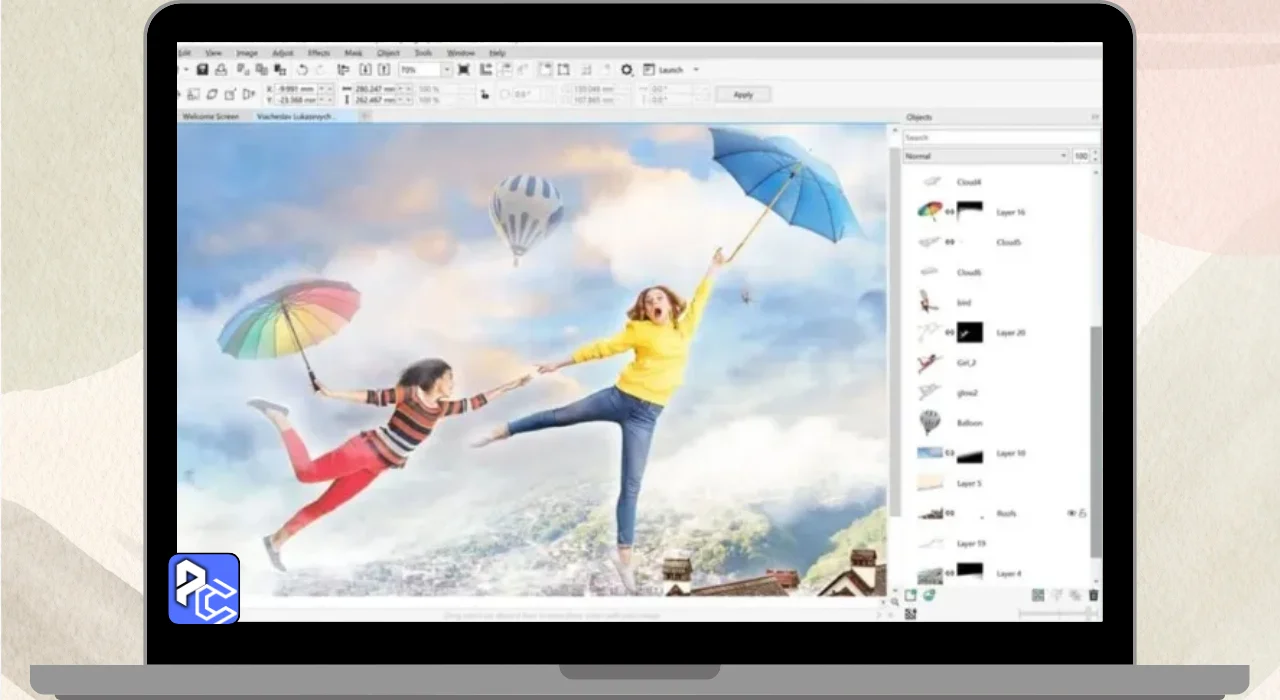This screenshot has width=1280, height=700.
Task: Toggle visibility eye on Roofs layer
Action: tap(1071, 513)
